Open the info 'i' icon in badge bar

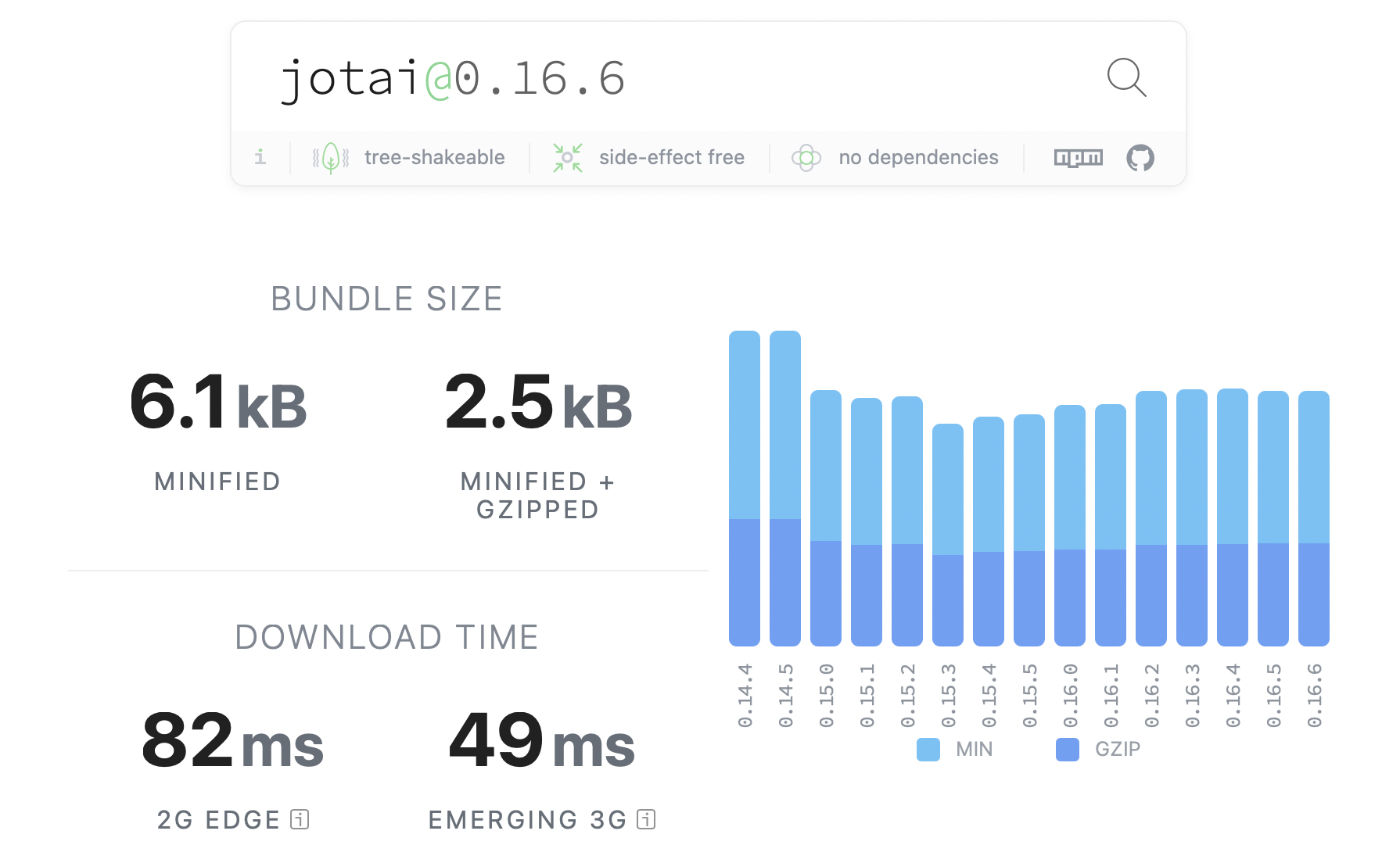[260, 157]
